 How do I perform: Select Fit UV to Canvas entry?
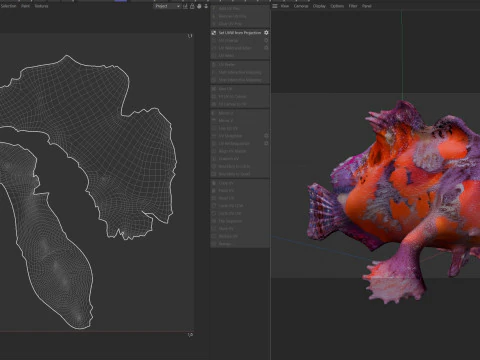(232, 97)
